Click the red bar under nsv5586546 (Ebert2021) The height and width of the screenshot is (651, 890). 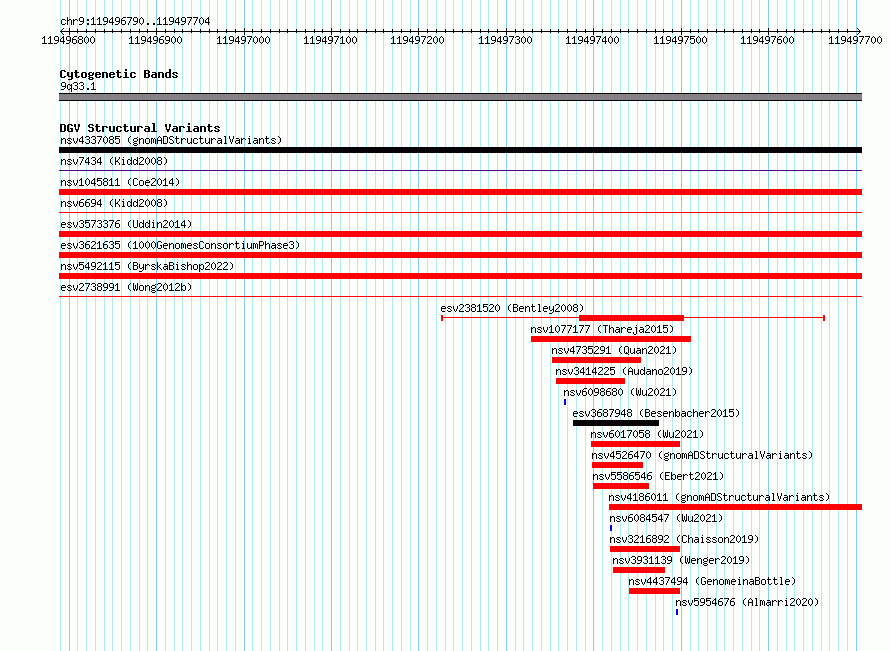coord(621,486)
